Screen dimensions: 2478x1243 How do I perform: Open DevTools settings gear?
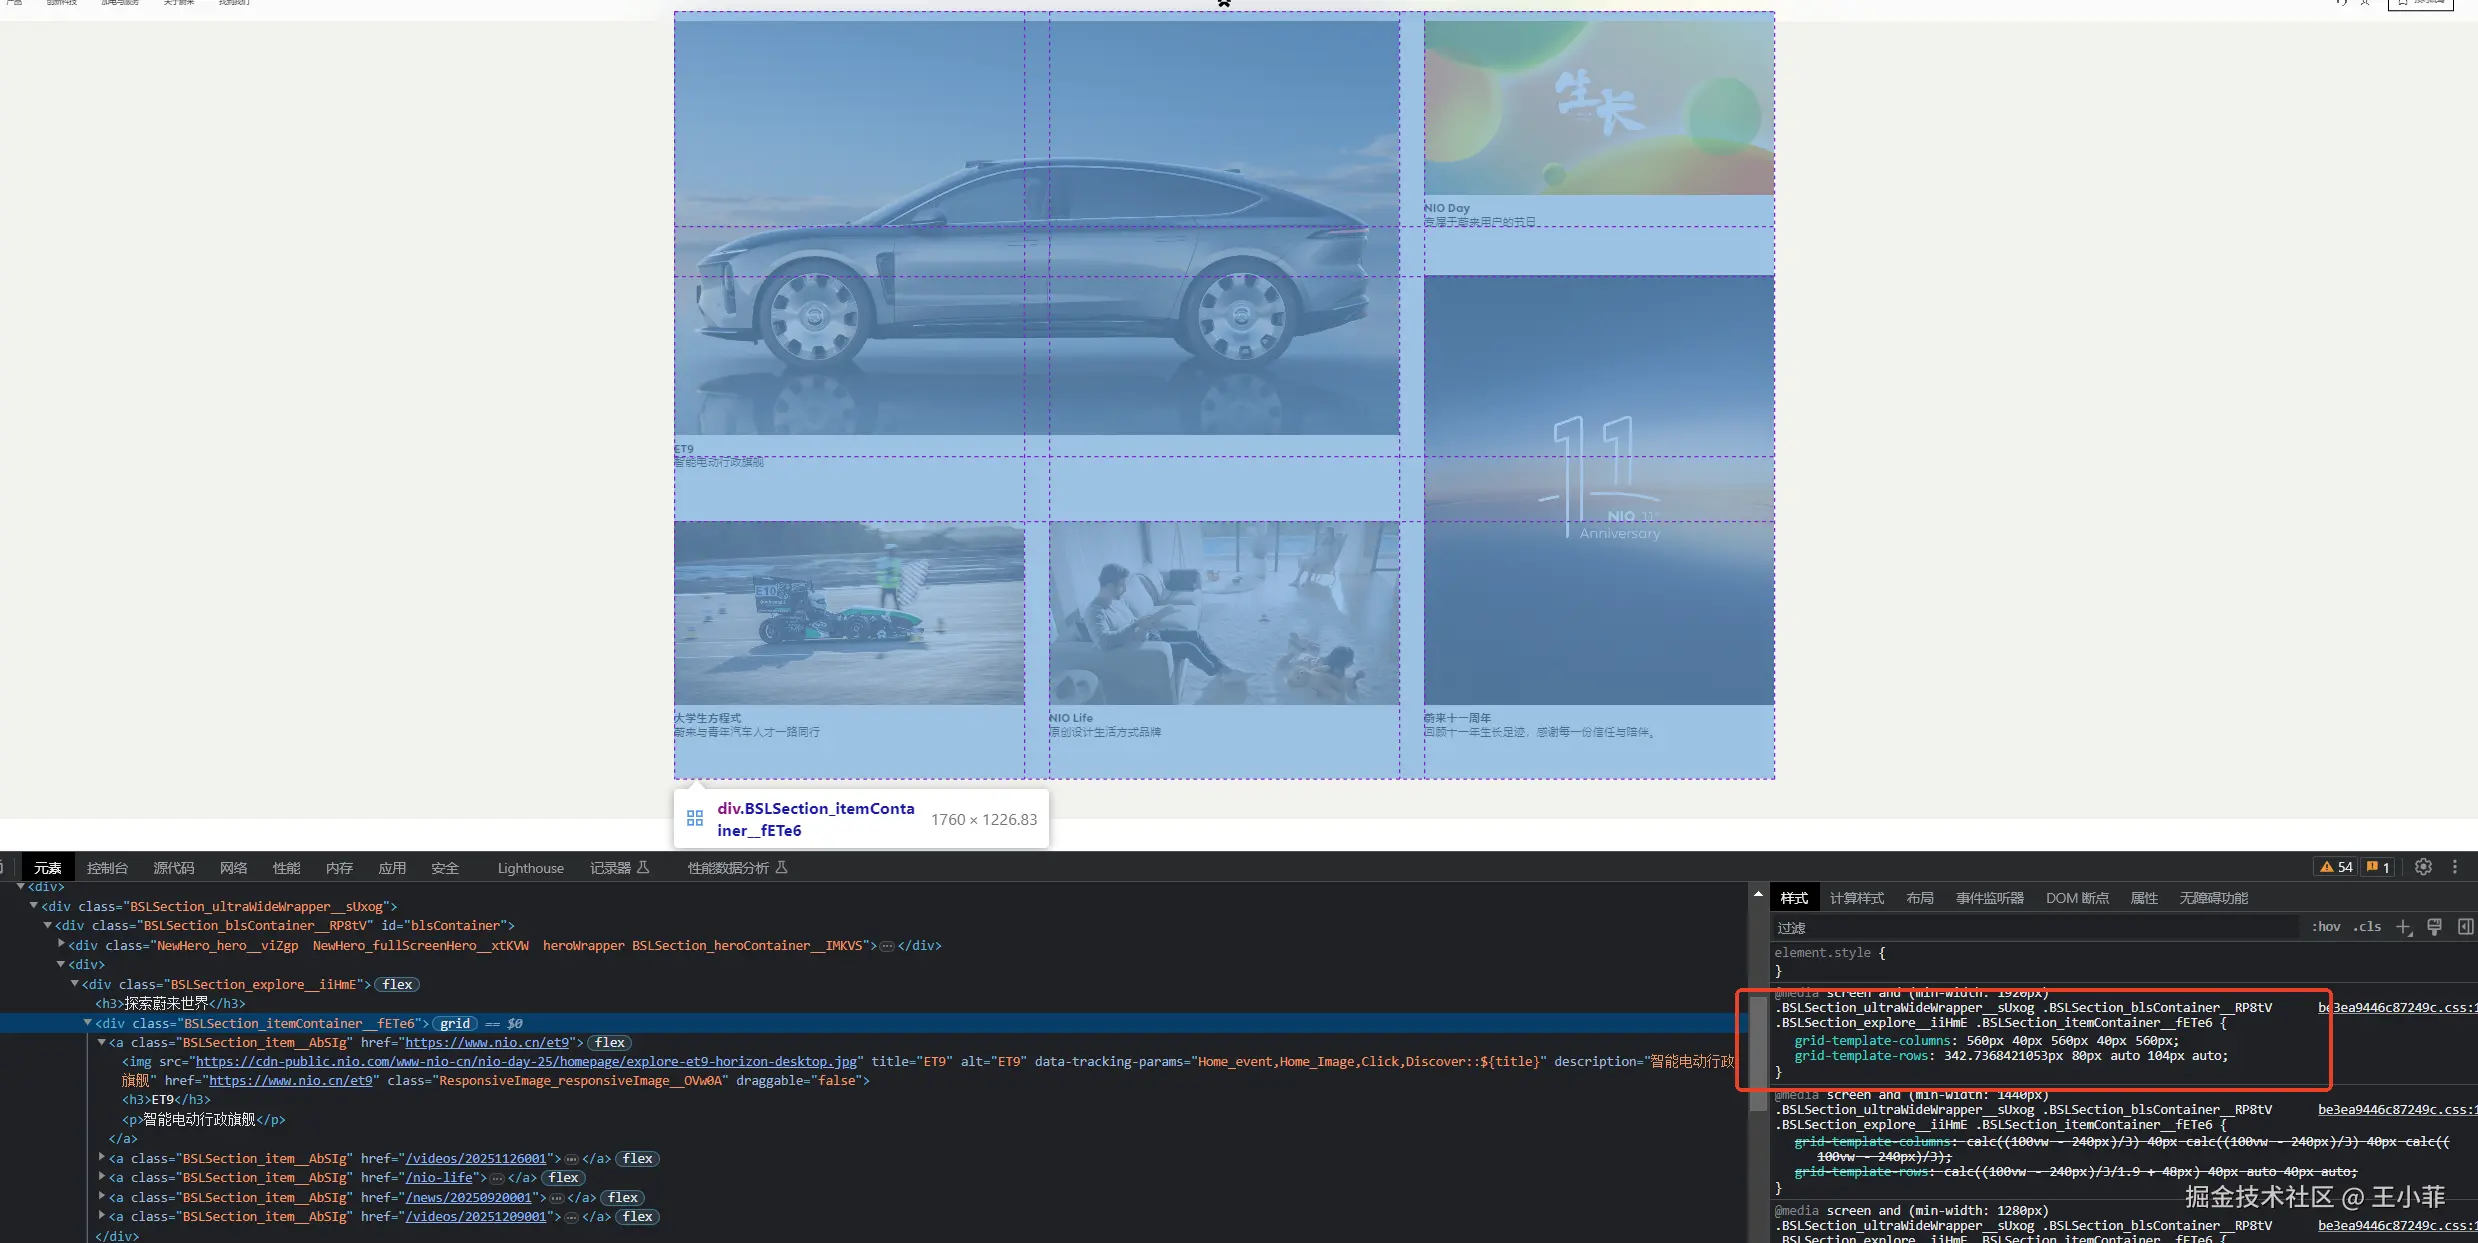2423,867
